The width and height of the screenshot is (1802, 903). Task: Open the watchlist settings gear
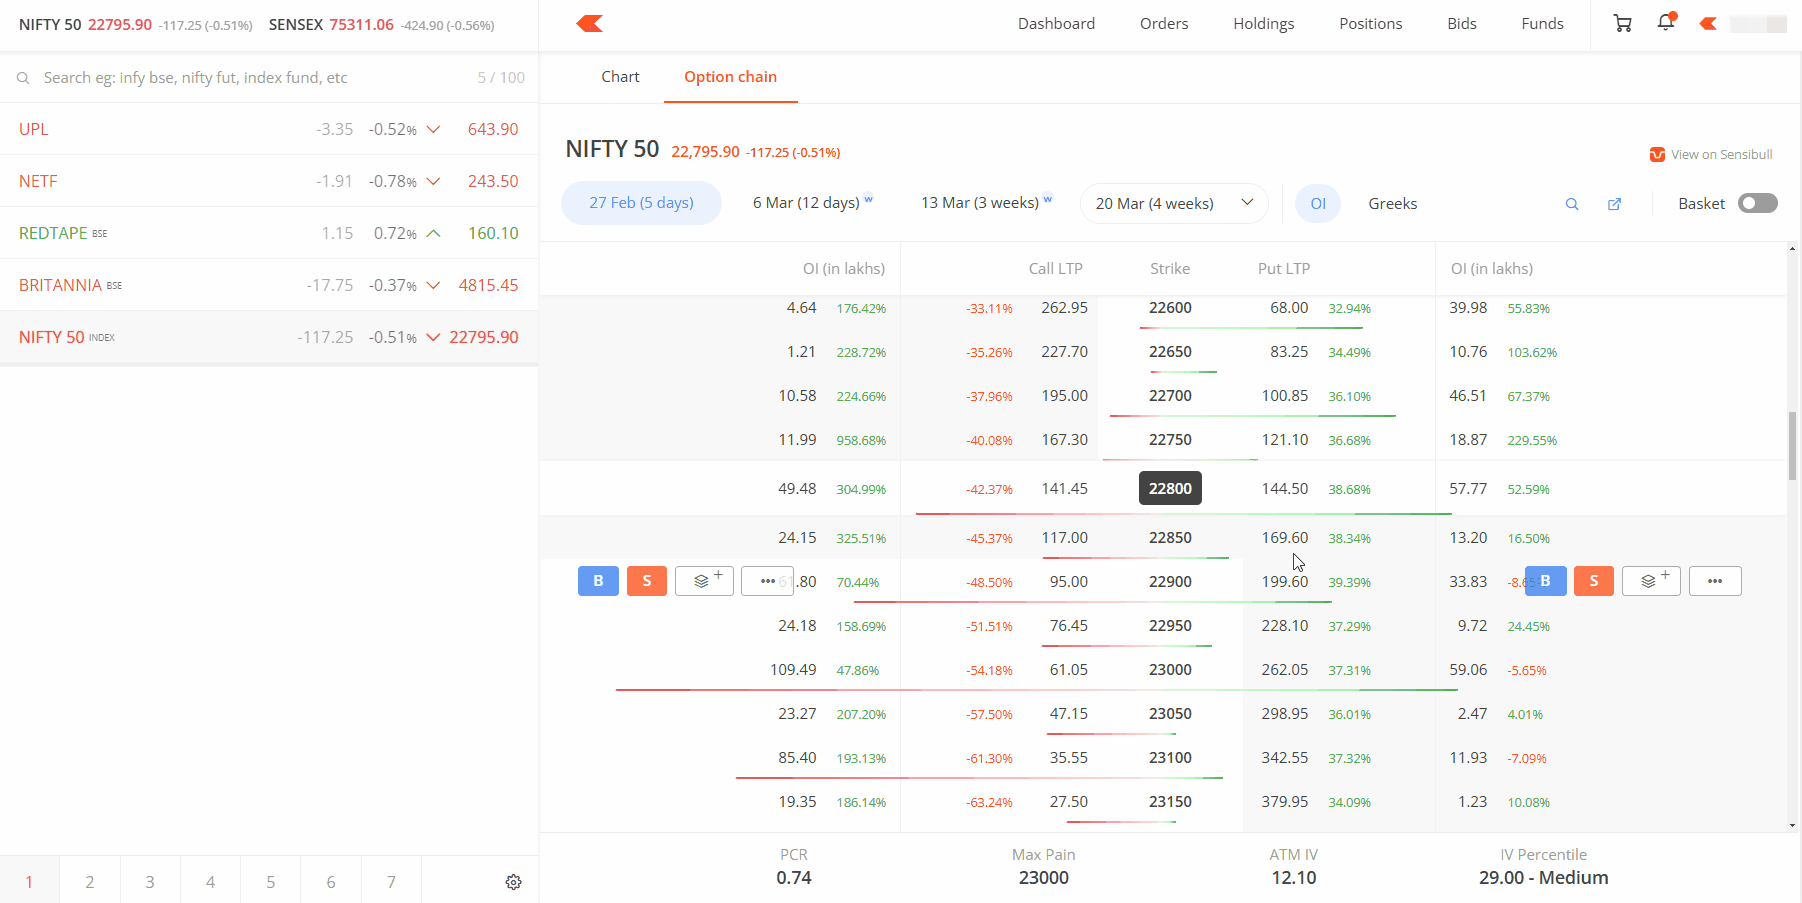pyautogui.click(x=513, y=882)
